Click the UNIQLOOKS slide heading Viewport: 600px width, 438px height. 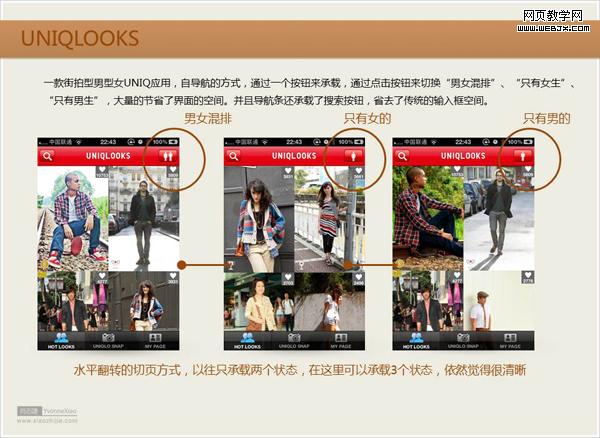(x=80, y=39)
